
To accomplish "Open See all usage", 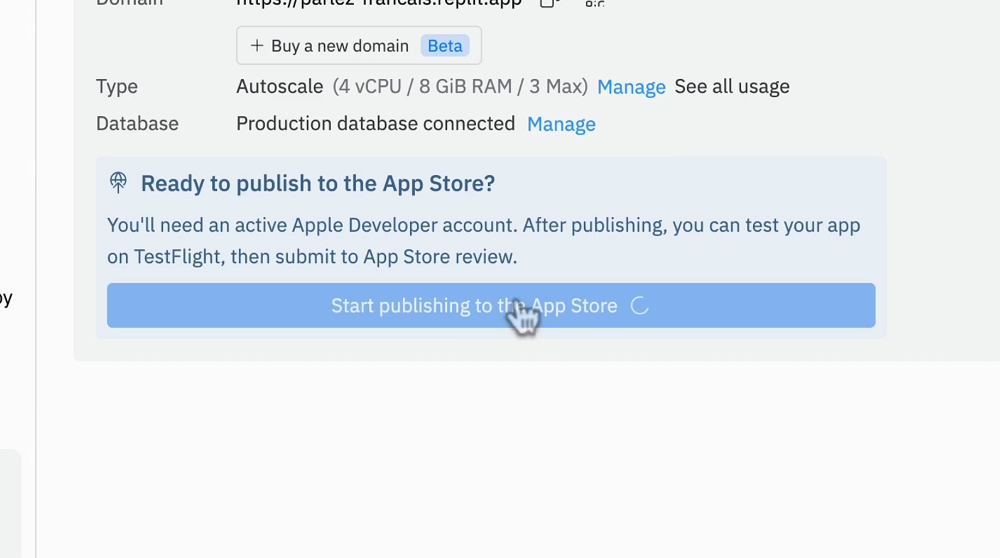I will (x=732, y=87).
